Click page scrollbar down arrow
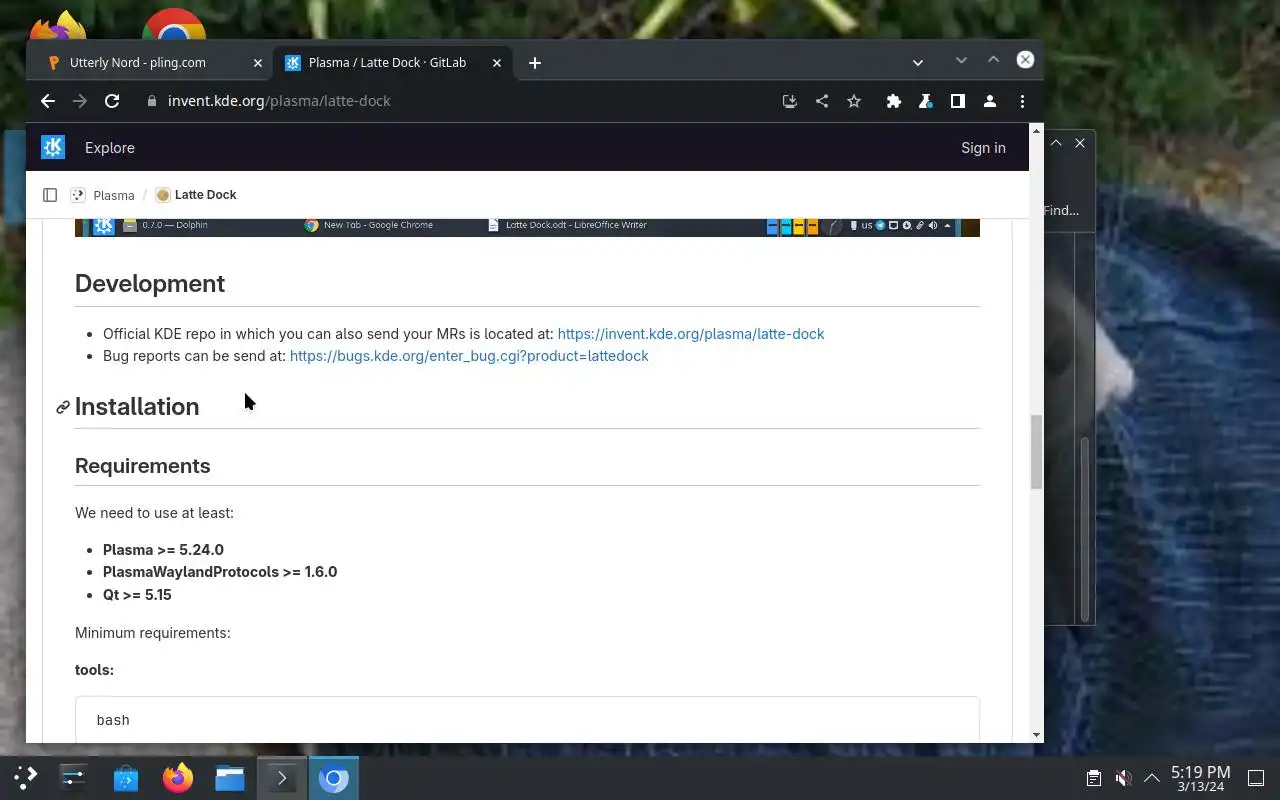Viewport: 1280px width, 800px height. pyautogui.click(x=1036, y=735)
